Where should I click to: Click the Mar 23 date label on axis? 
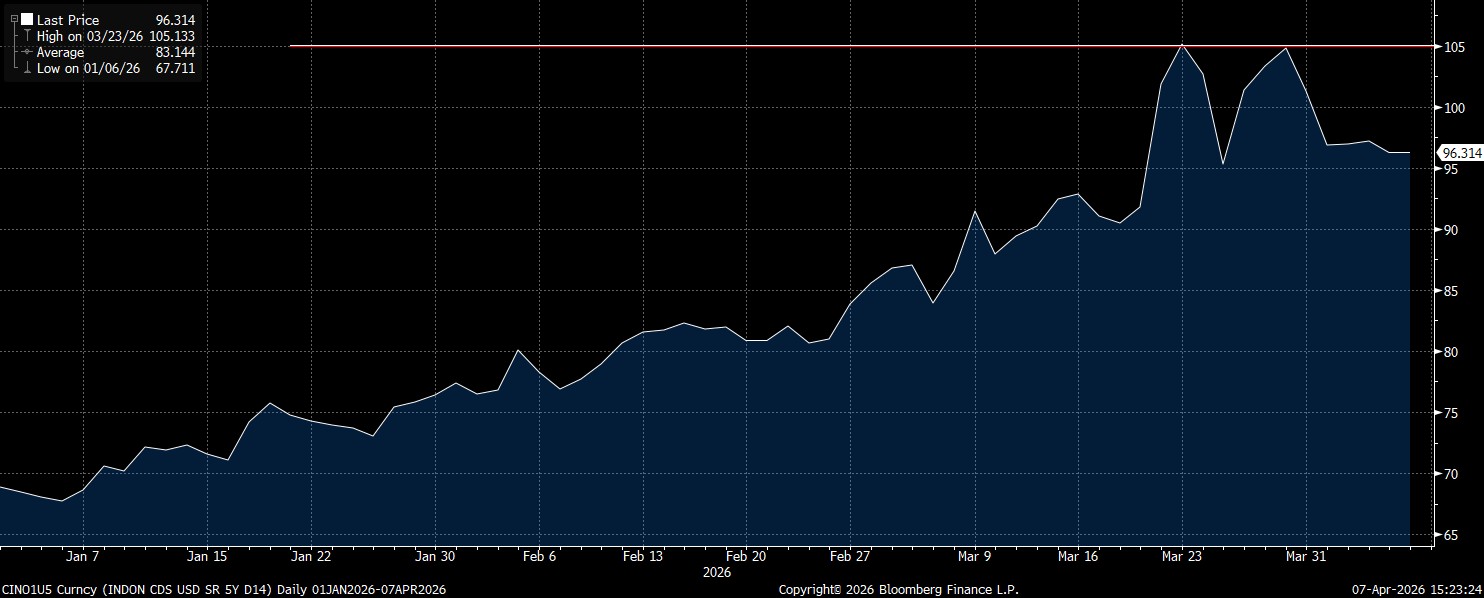point(1181,556)
